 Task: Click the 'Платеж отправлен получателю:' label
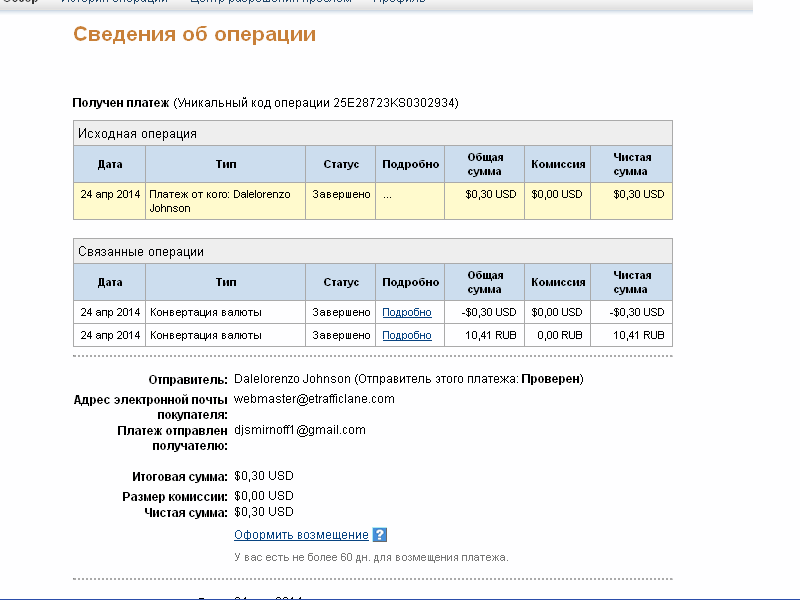(172, 438)
